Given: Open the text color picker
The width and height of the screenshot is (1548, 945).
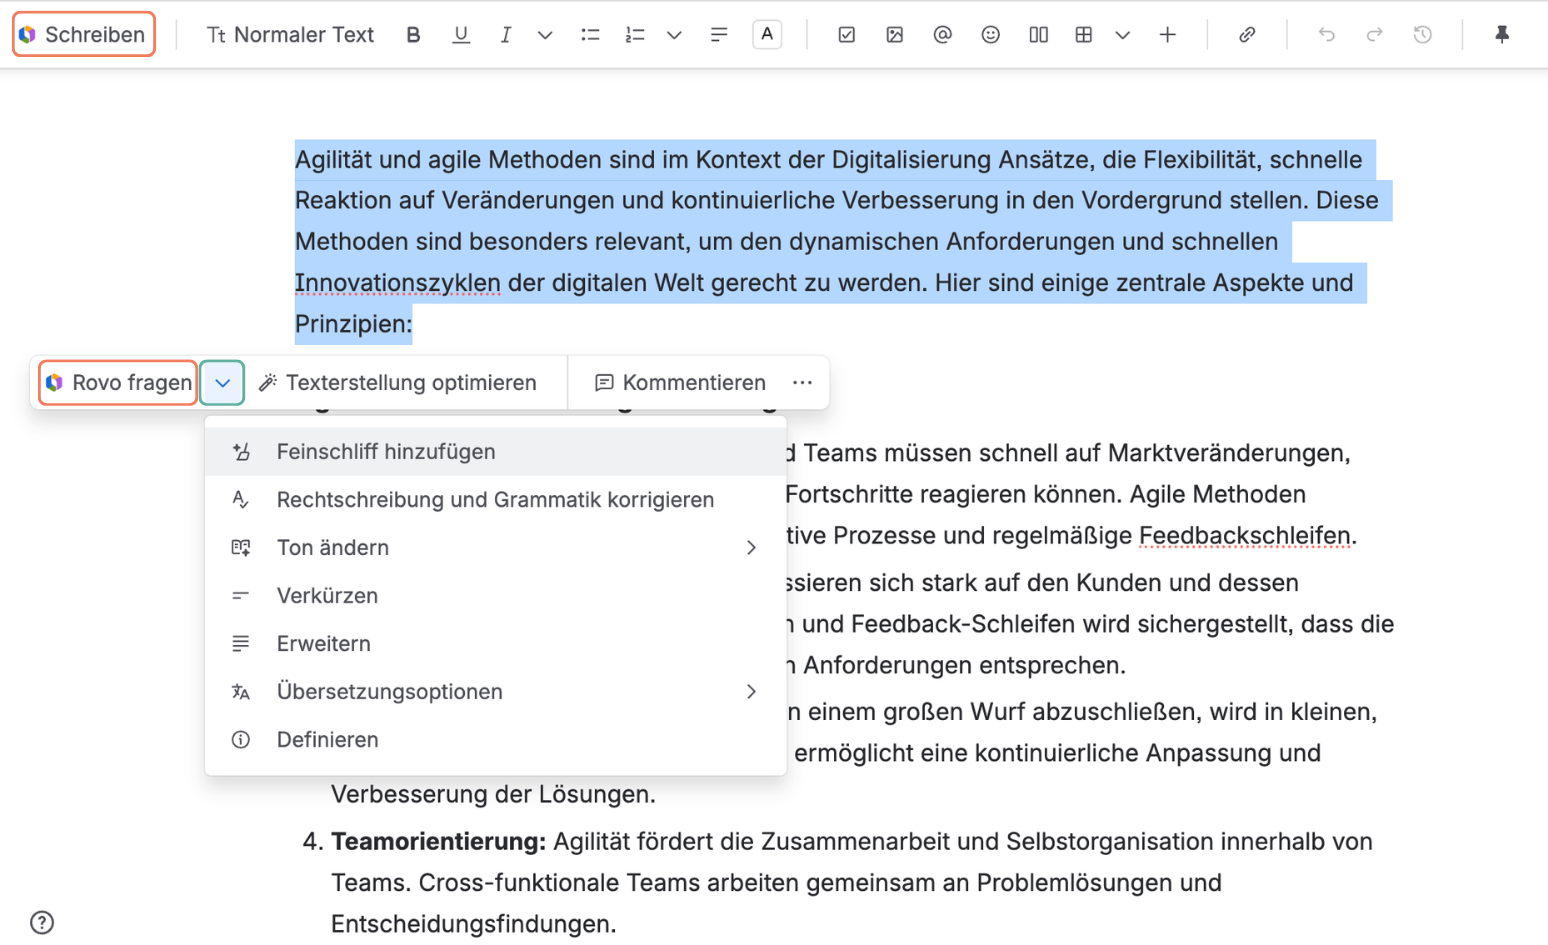Looking at the screenshot, I should 767,34.
